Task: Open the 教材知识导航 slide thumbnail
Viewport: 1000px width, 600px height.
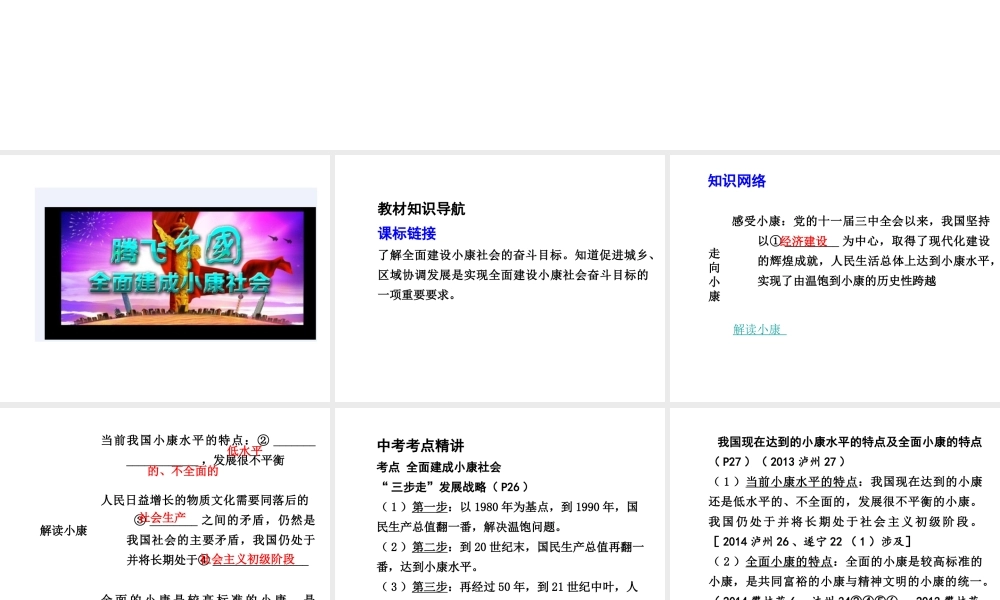Action: pyautogui.click(x=499, y=278)
